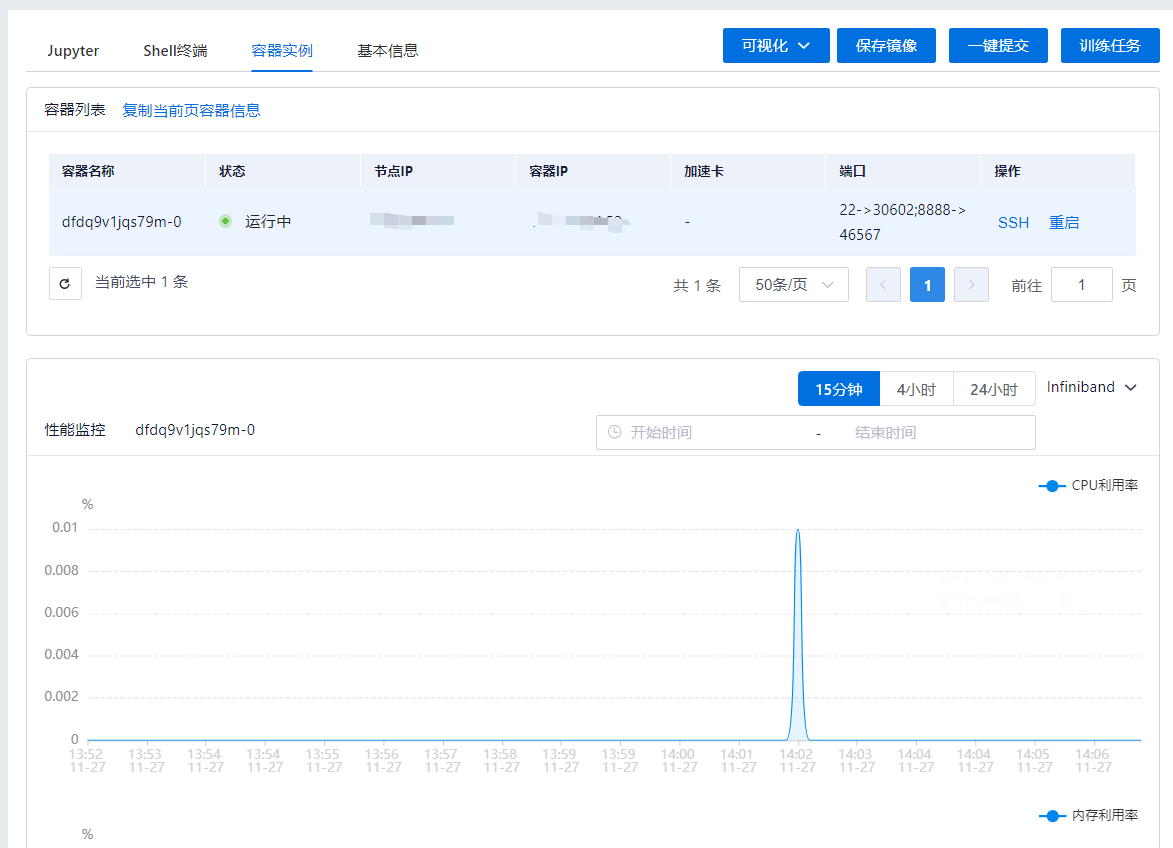This screenshot has height=848, width=1173.
Task: Switch to the Jupyter tab
Action: point(73,51)
